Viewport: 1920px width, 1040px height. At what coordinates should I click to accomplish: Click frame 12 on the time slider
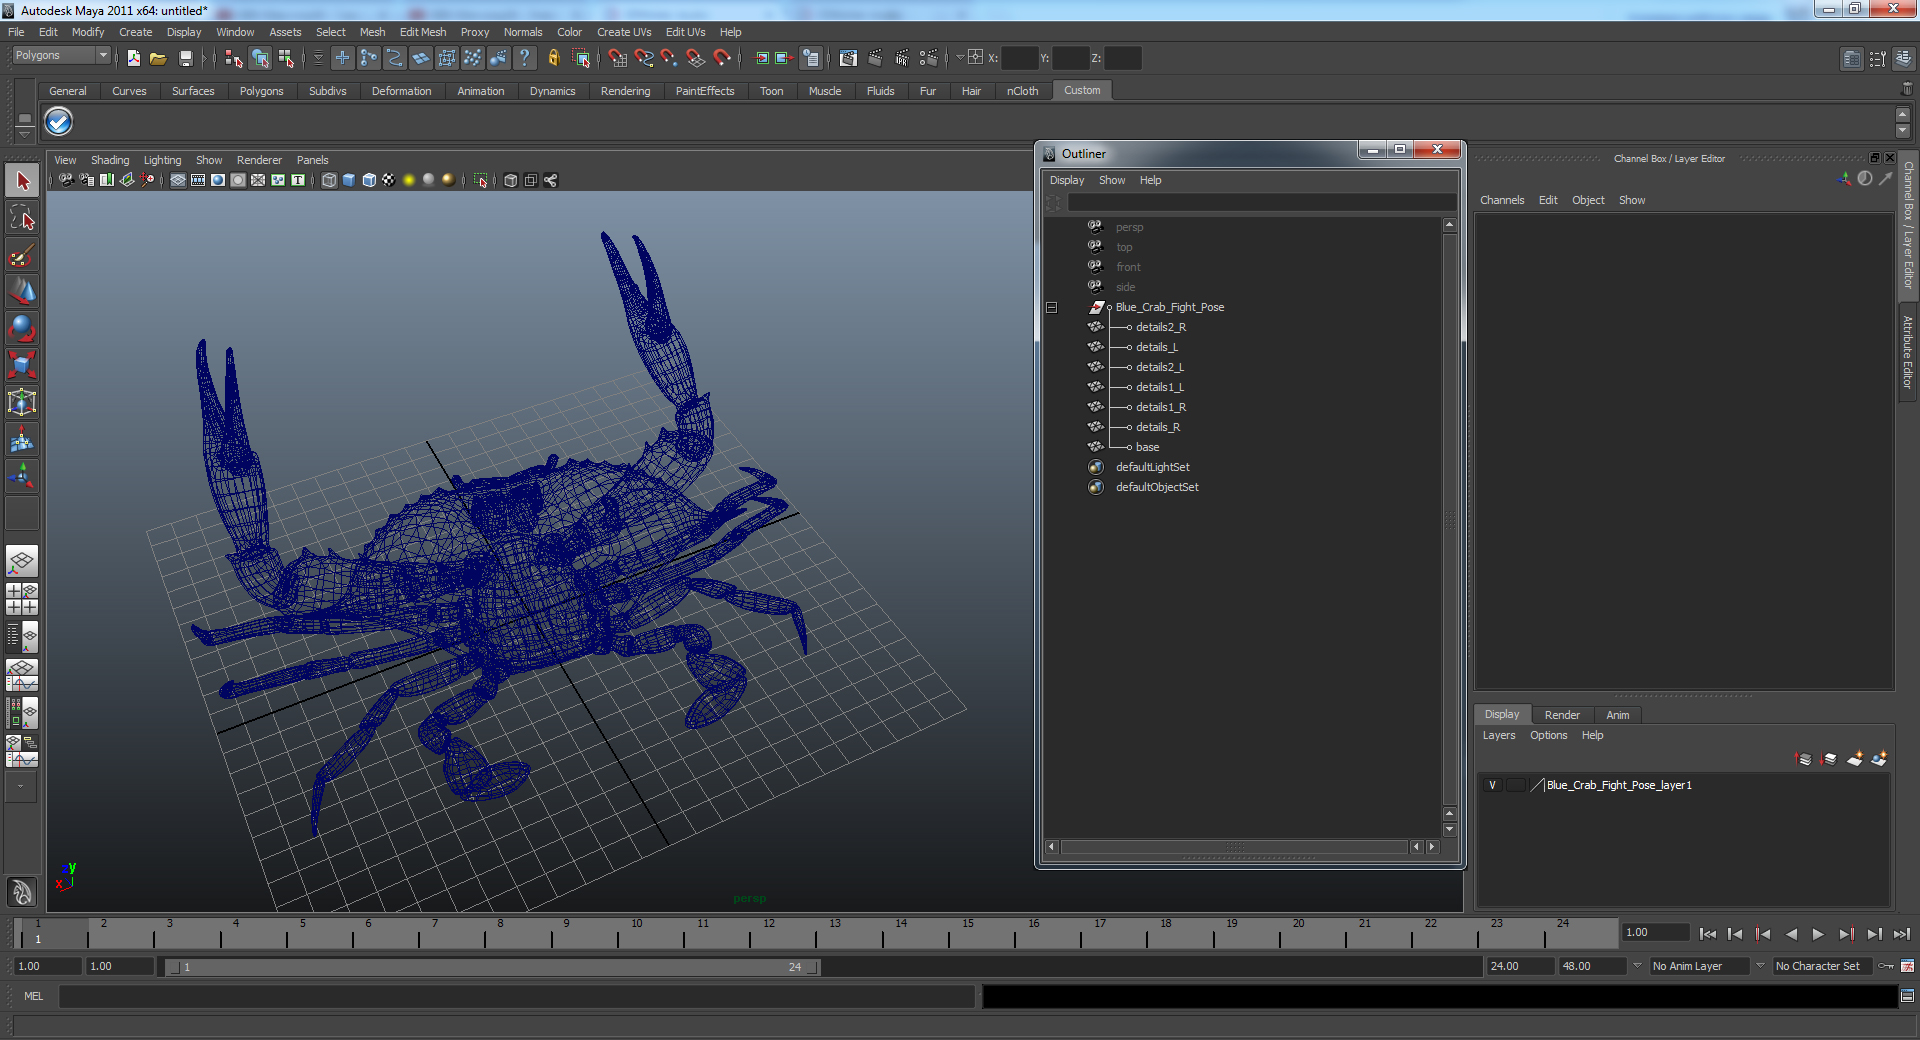point(768,934)
